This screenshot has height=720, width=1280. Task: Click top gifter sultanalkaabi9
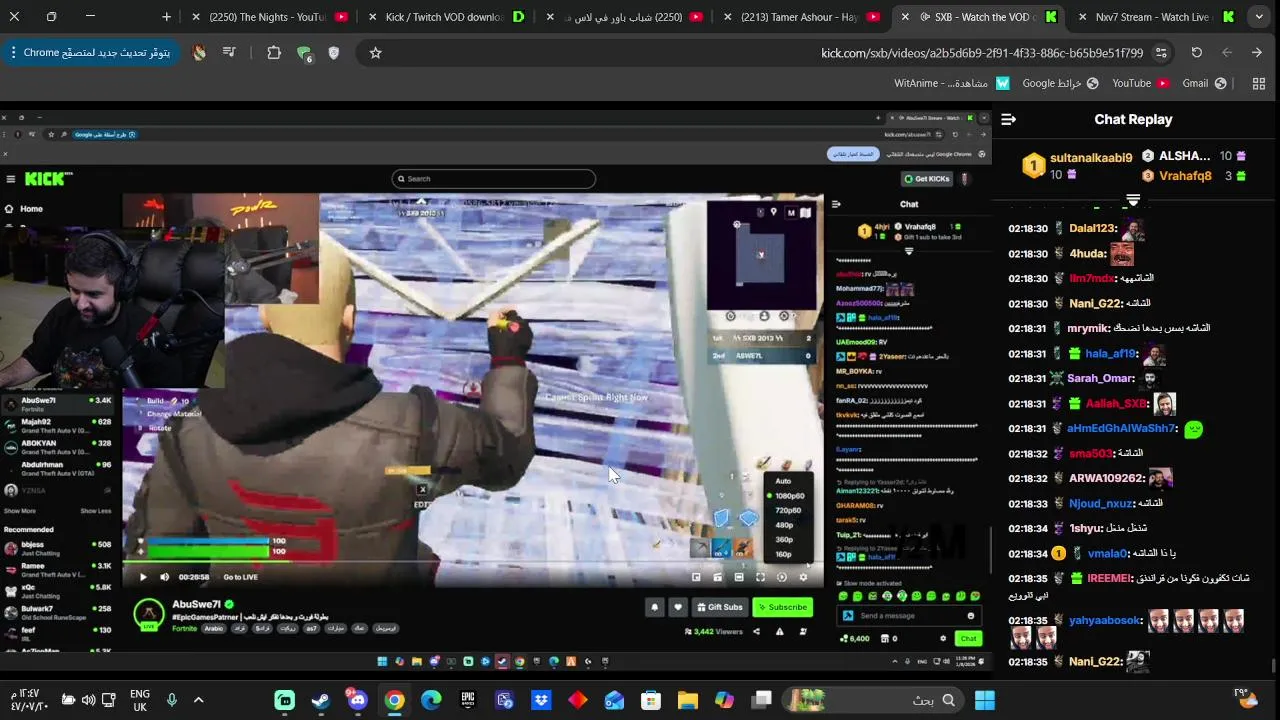[x=1091, y=157]
